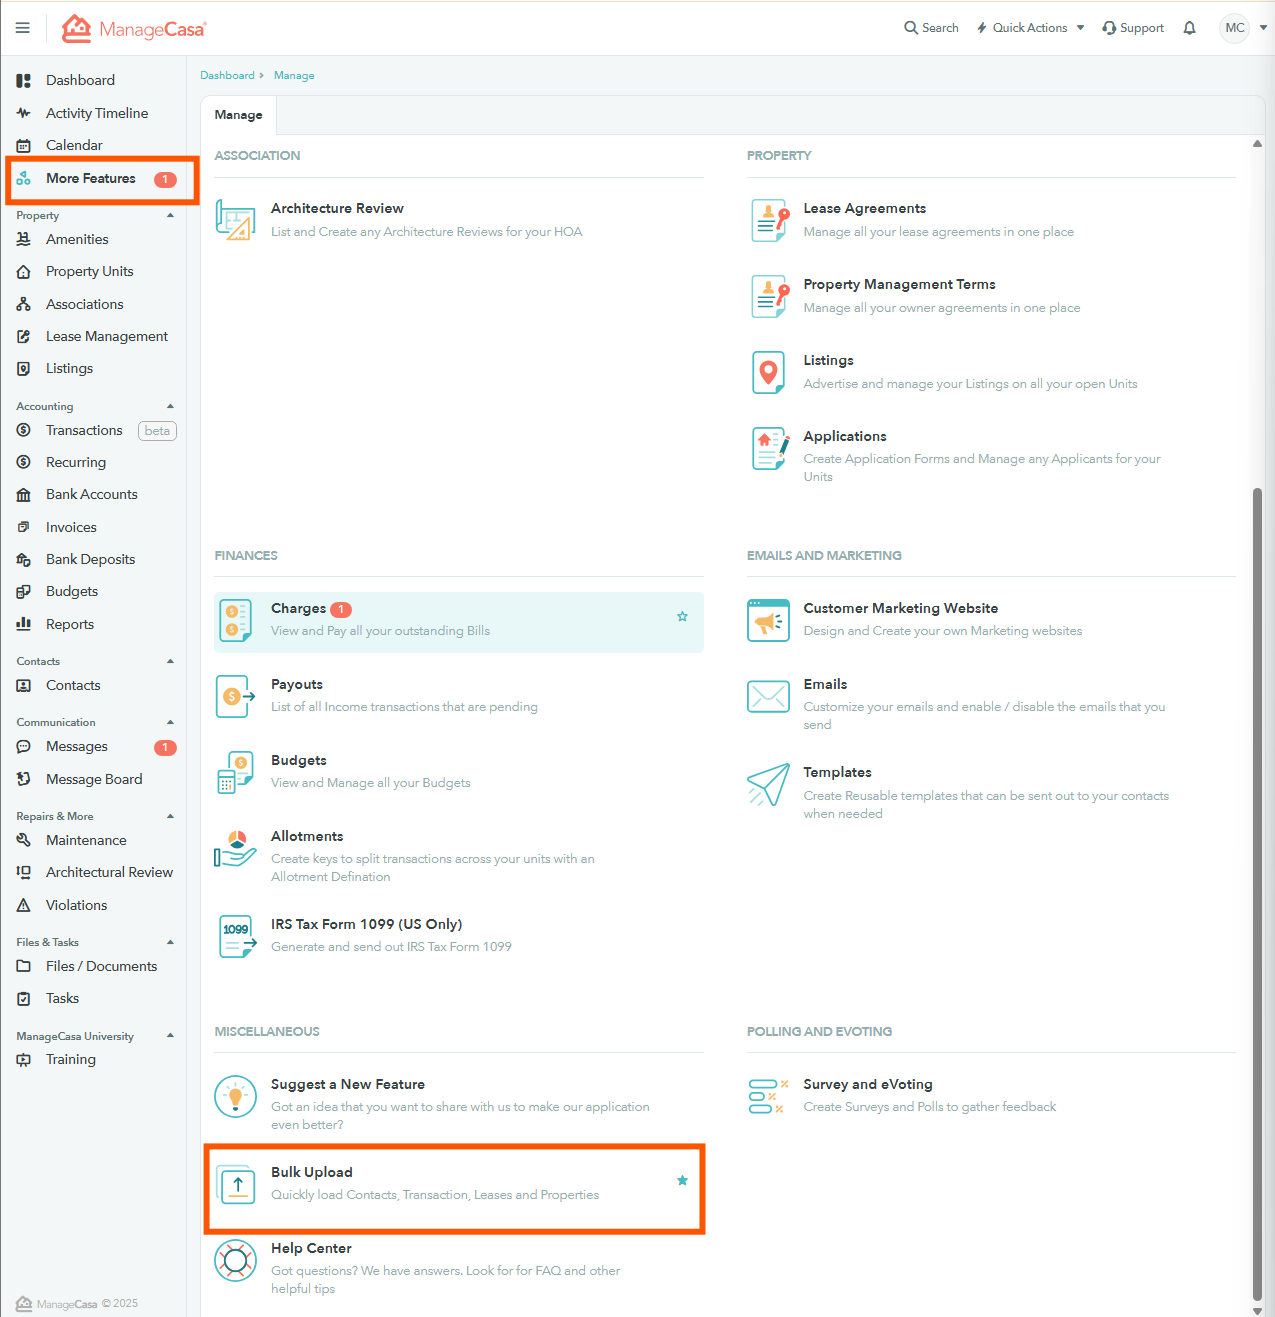Click the Templates paper plane icon
Screen dimensions: 1275x1317
tap(769, 784)
